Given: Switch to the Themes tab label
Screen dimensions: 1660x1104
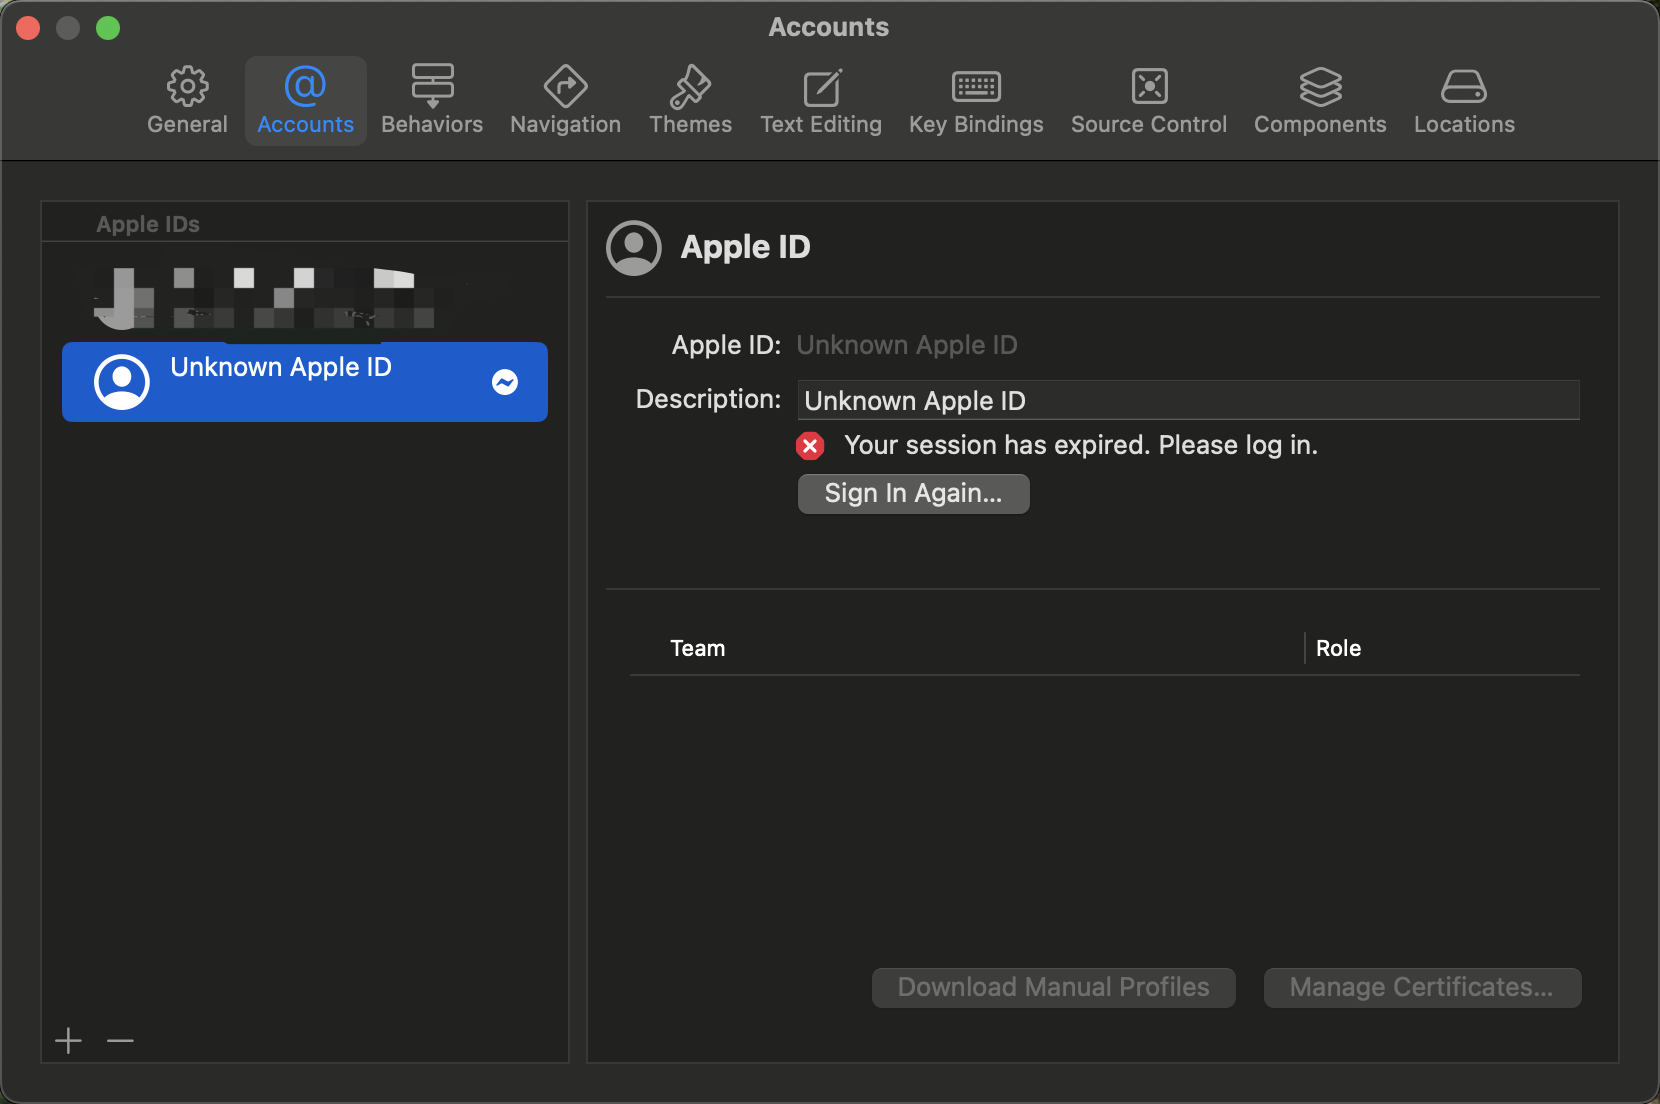Looking at the screenshot, I should 690,125.
